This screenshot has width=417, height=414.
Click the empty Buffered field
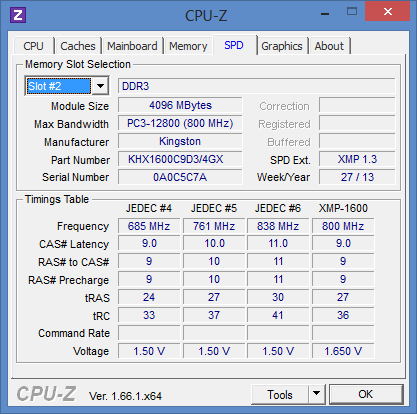pos(357,141)
